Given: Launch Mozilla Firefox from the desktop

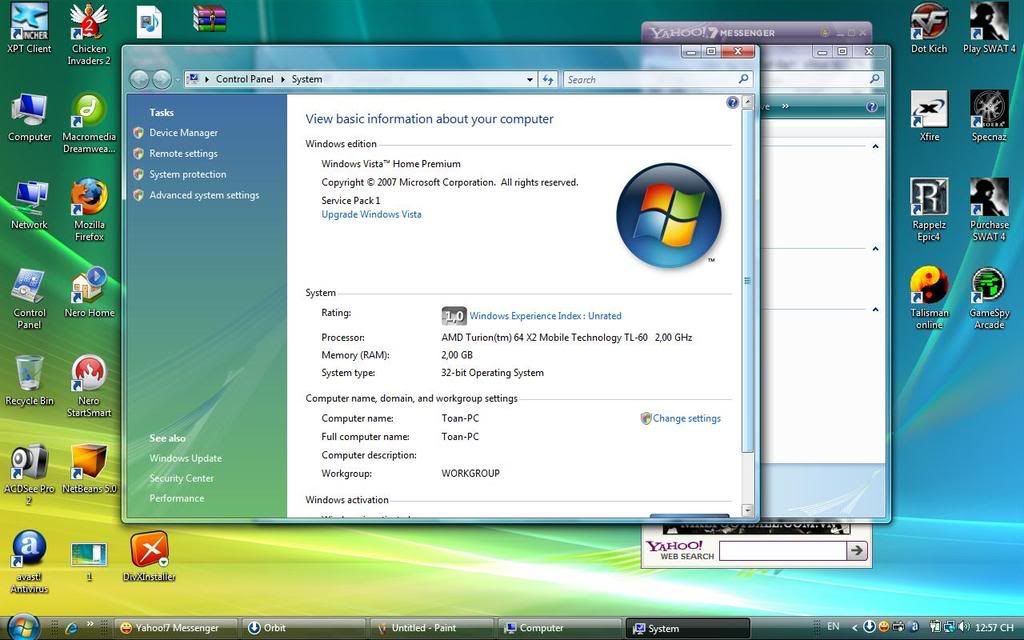Looking at the screenshot, I should [x=89, y=210].
